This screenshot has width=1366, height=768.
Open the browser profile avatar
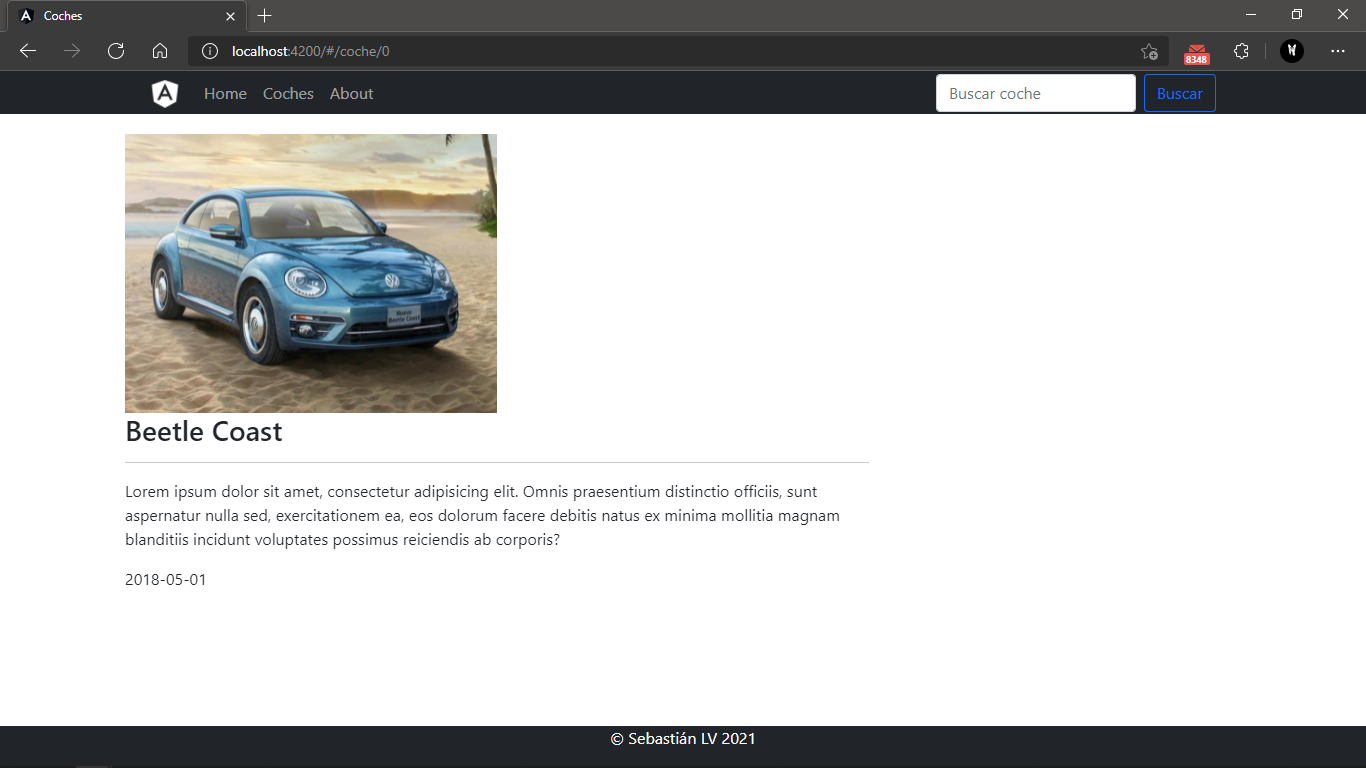tap(1292, 51)
